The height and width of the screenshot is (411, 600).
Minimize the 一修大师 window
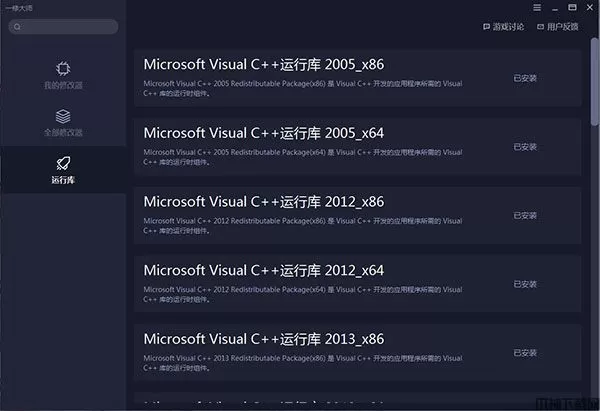[555, 8]
